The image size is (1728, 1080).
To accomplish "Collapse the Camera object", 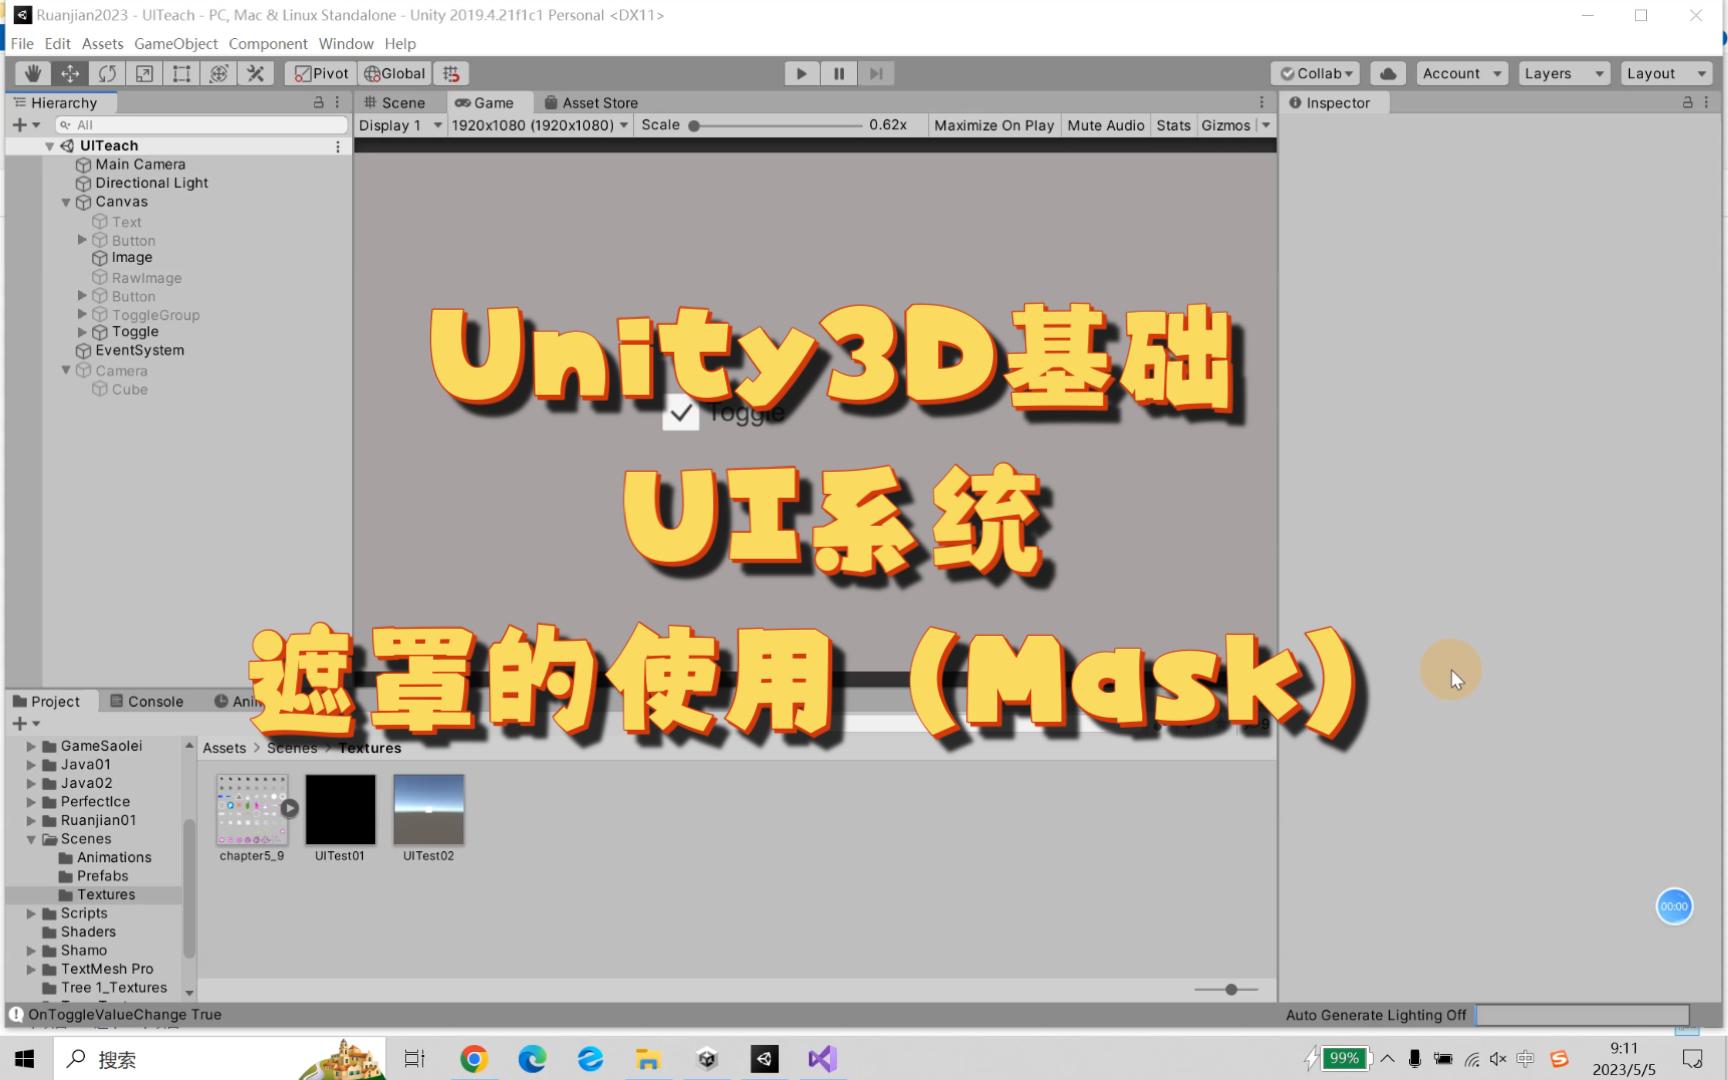I will click(66, 370).
